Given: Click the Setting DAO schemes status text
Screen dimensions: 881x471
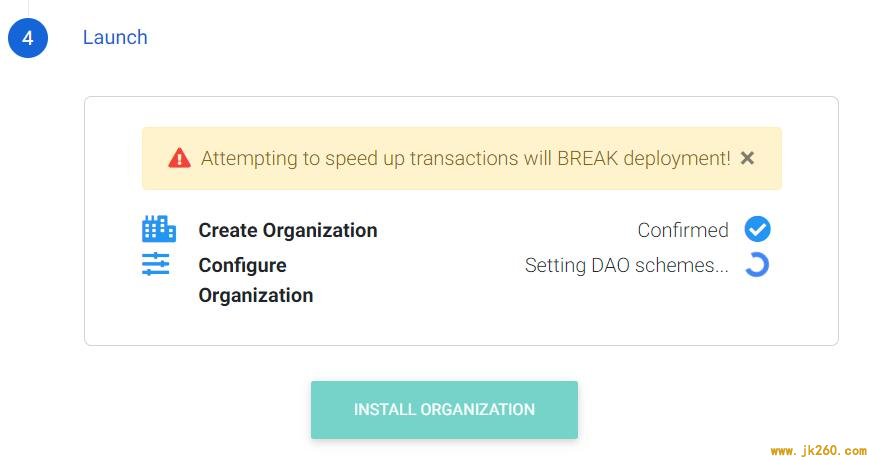Looking at the screenshot, I should 626,265.
